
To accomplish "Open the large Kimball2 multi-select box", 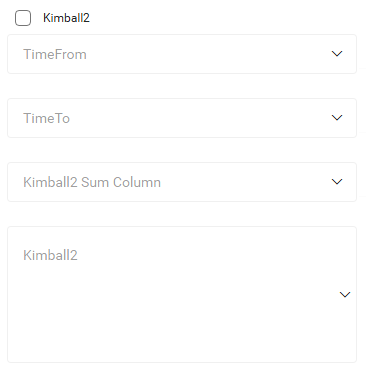I will pyautogui.click(x=182, y=295).
